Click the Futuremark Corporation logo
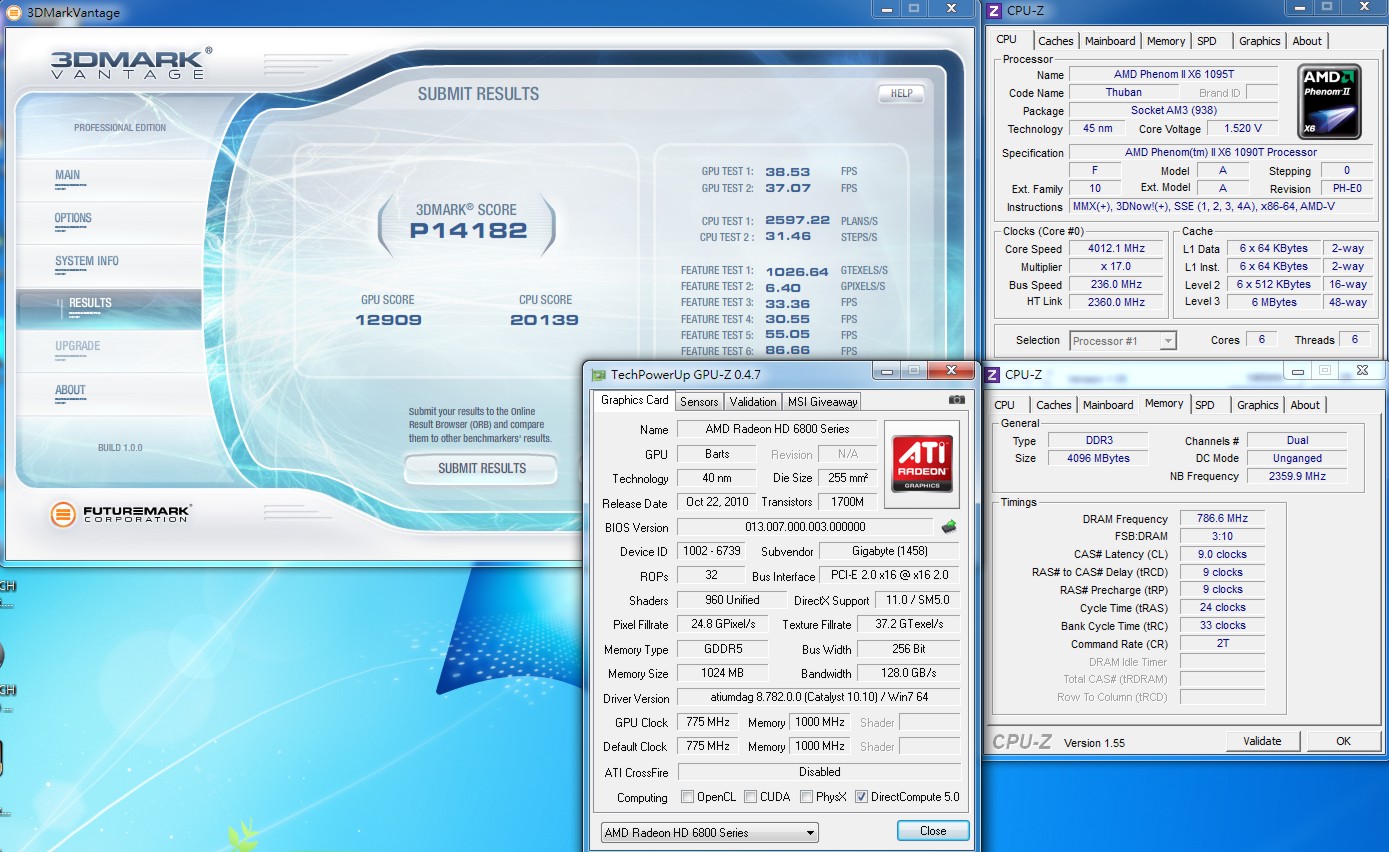Image resolution: width=1389 pixels, height=852 pixels. [121, 515]
